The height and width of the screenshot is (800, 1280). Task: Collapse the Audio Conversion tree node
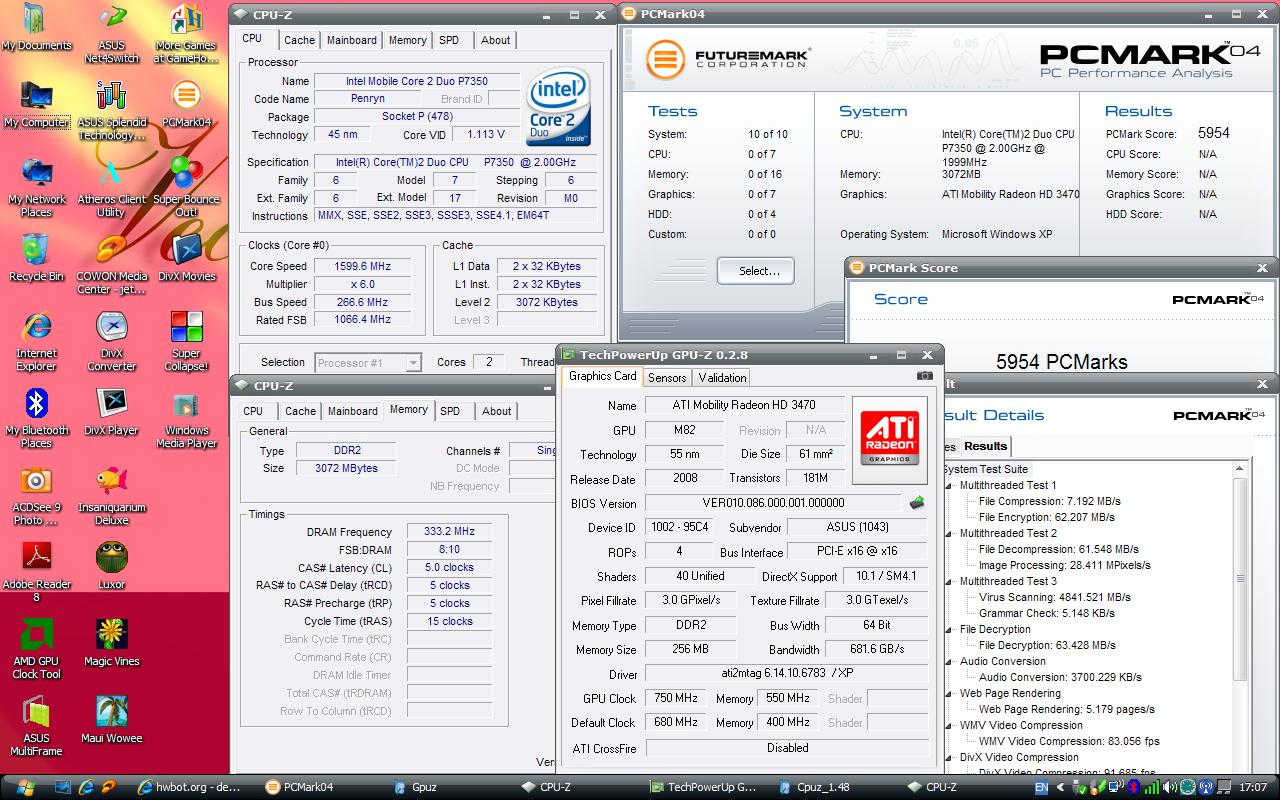point(949,661)
